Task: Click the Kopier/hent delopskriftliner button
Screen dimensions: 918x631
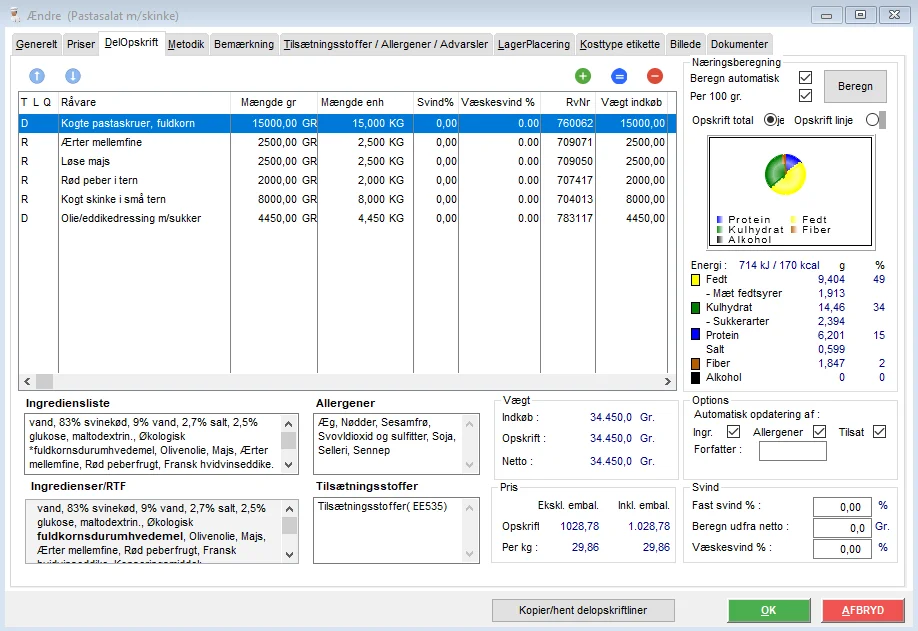Action: pos(583,610)
